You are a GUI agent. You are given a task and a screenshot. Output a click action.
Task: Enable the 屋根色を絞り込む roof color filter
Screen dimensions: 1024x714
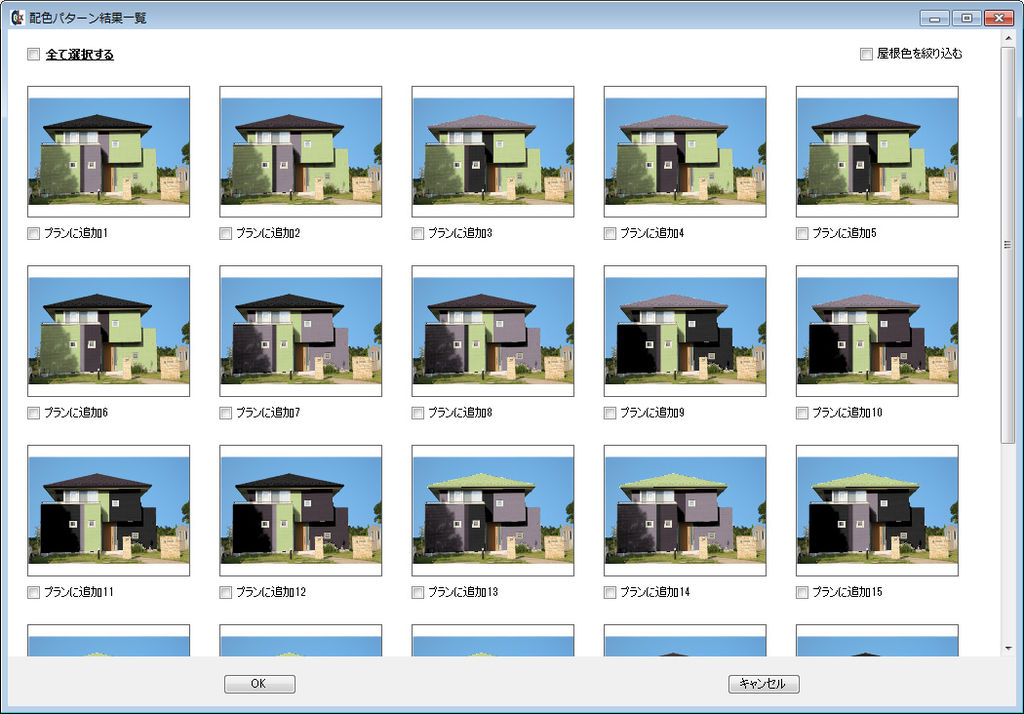(866, 54)
